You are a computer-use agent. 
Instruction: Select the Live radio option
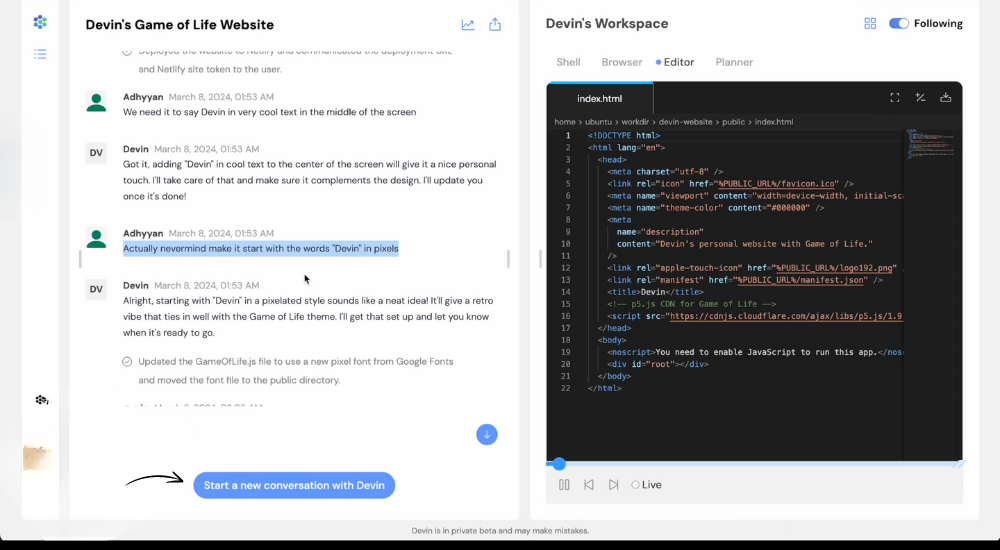646,485
